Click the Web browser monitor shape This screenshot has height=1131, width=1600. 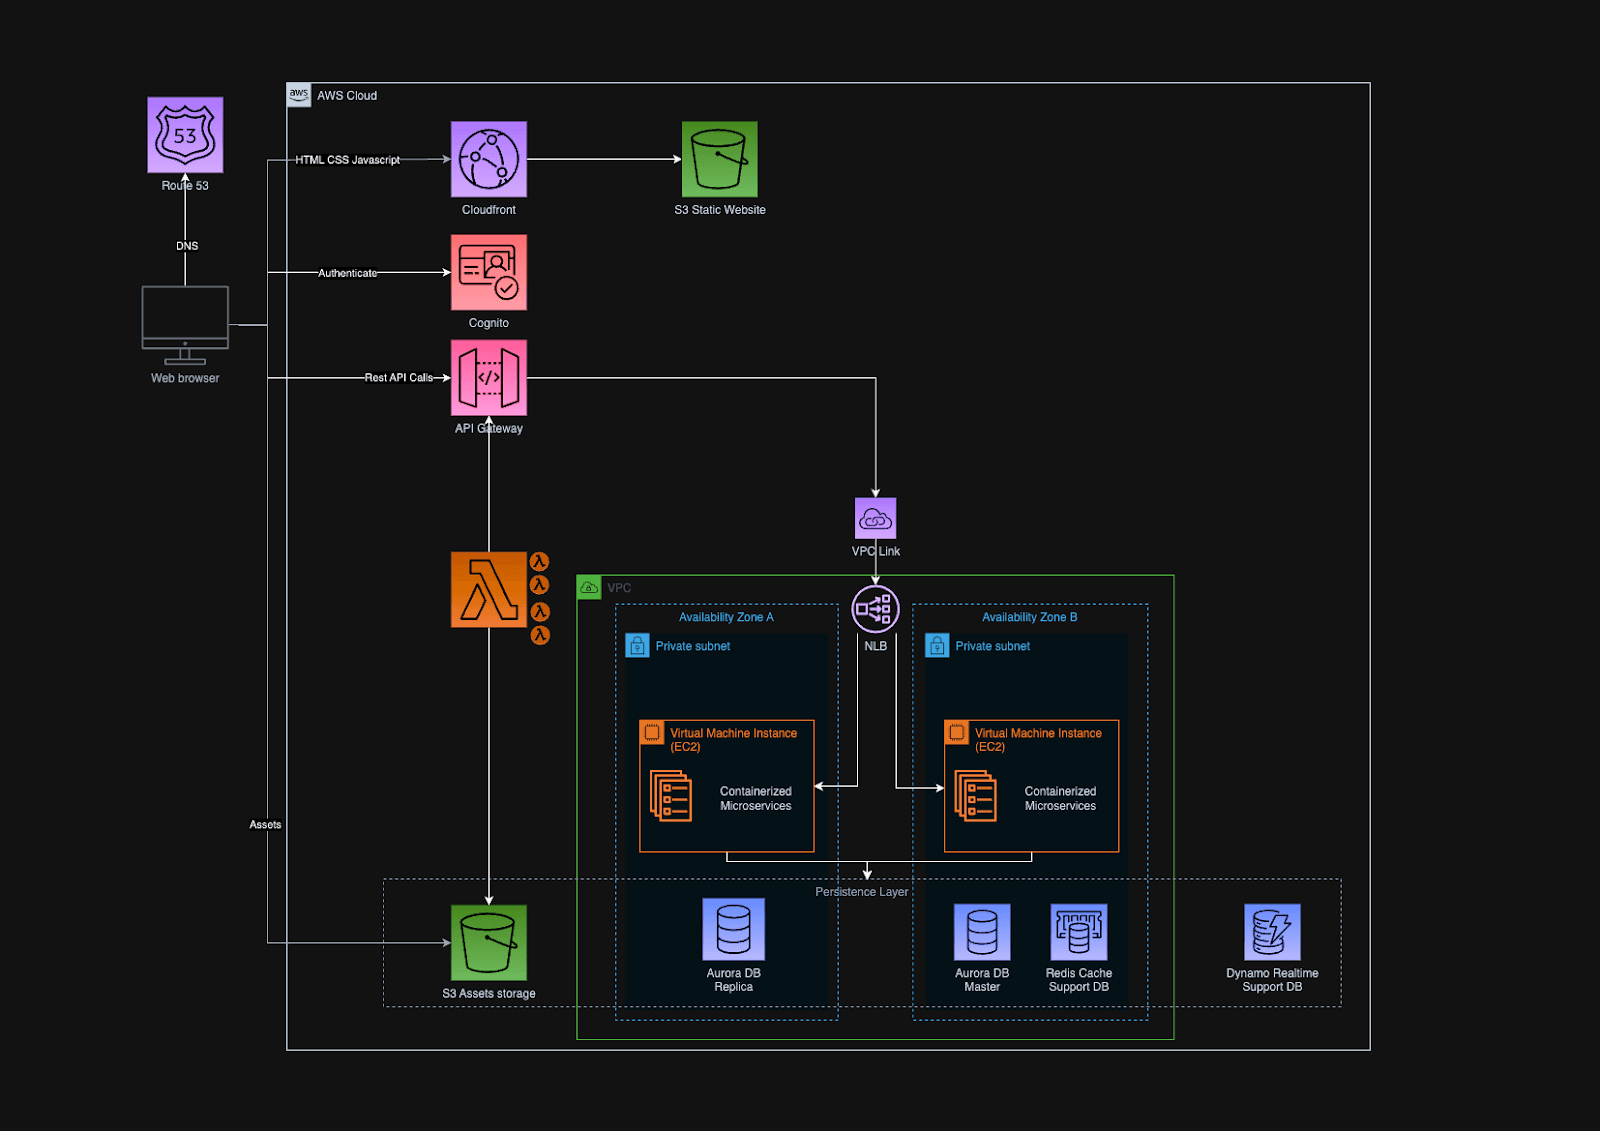point(185,315)
